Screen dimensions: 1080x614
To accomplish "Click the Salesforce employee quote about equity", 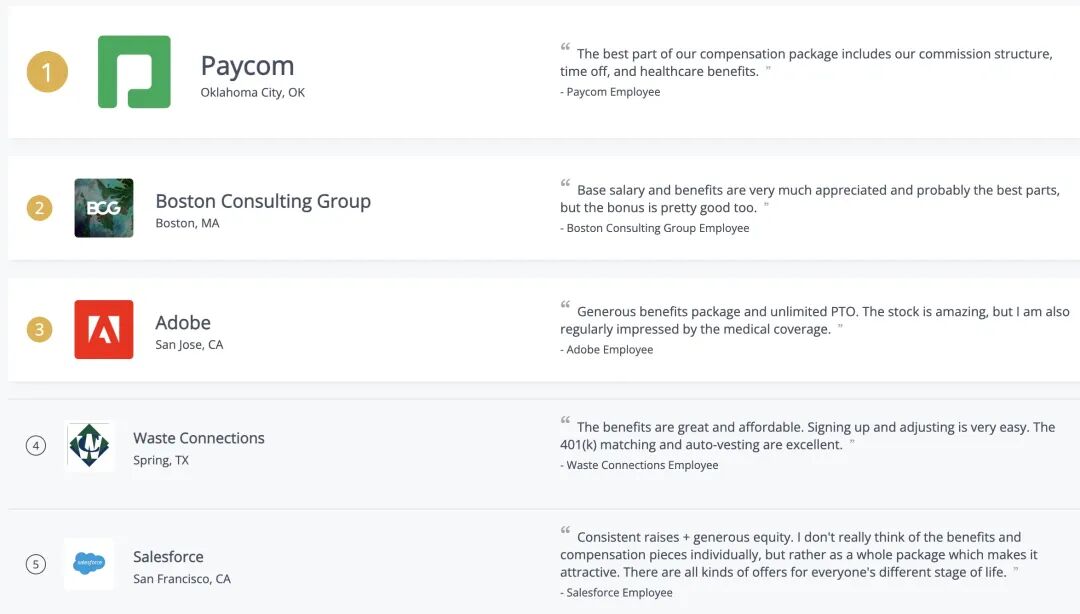I will tap(798, 554).
